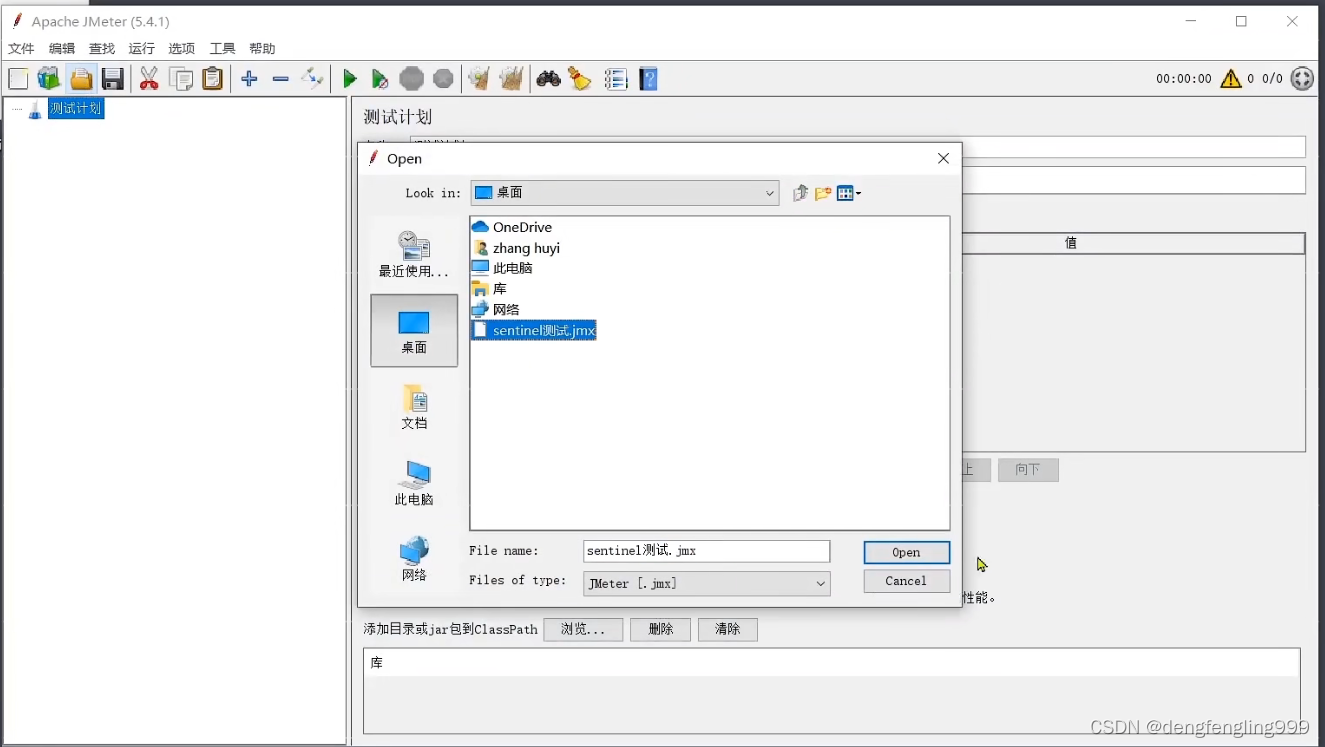Go up one level in Open dialog

pyautogui.click(x=800, y=193)
